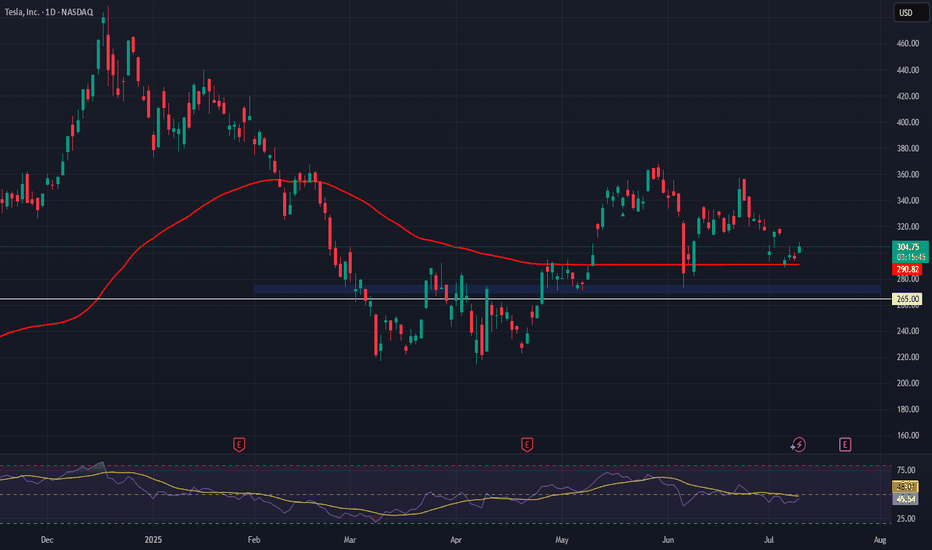The height and width of the screenshot is (550, 932).
Task: Click the 03:15:45 bar countdown timer
Action: (911, 257)
